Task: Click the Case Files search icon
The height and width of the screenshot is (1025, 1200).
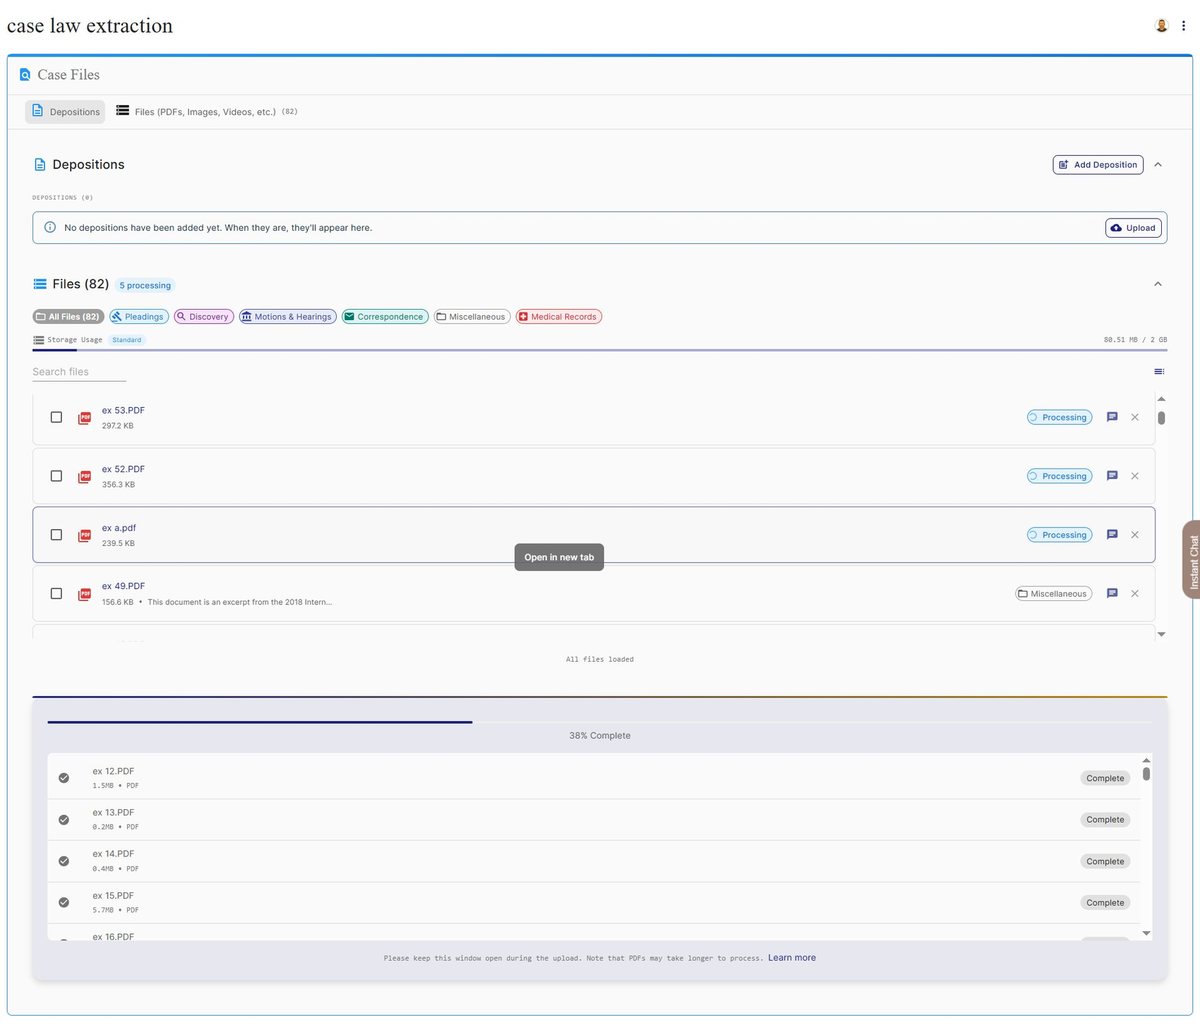Action: pyautogui.click(x=25, y=75)
